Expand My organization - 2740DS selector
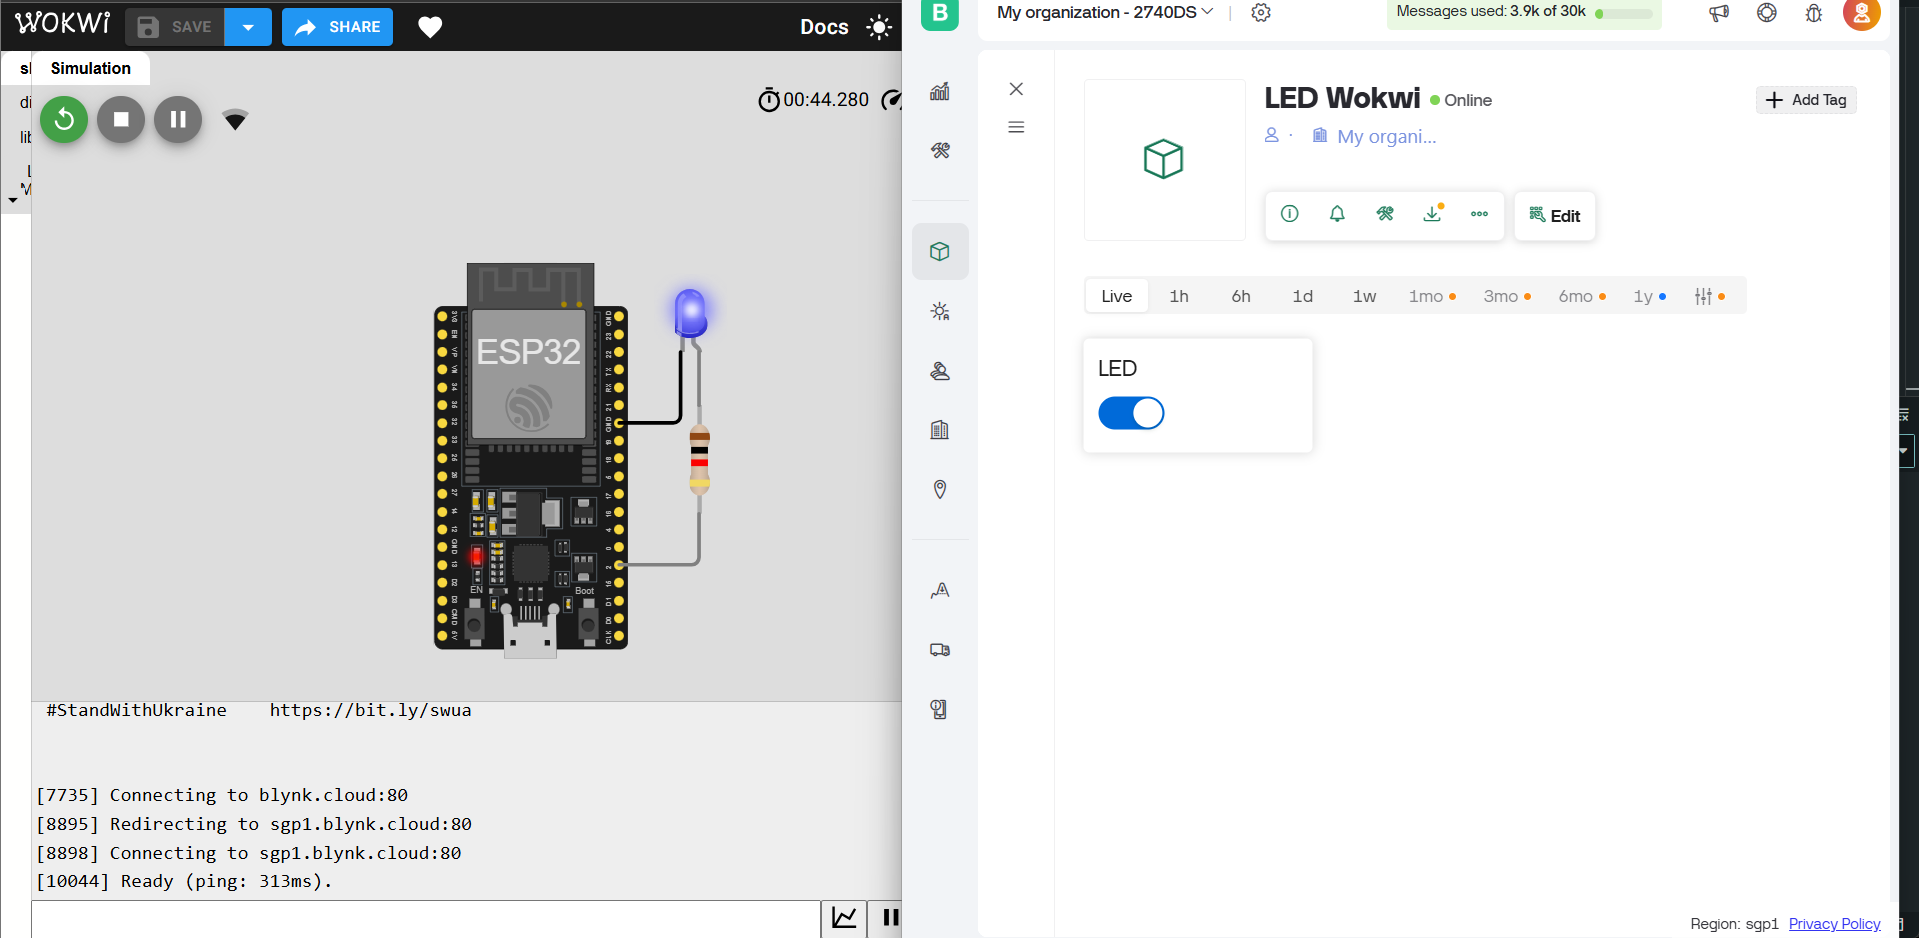The height and width of the screenshot is (938, 1919). (x=1105, y=13)
